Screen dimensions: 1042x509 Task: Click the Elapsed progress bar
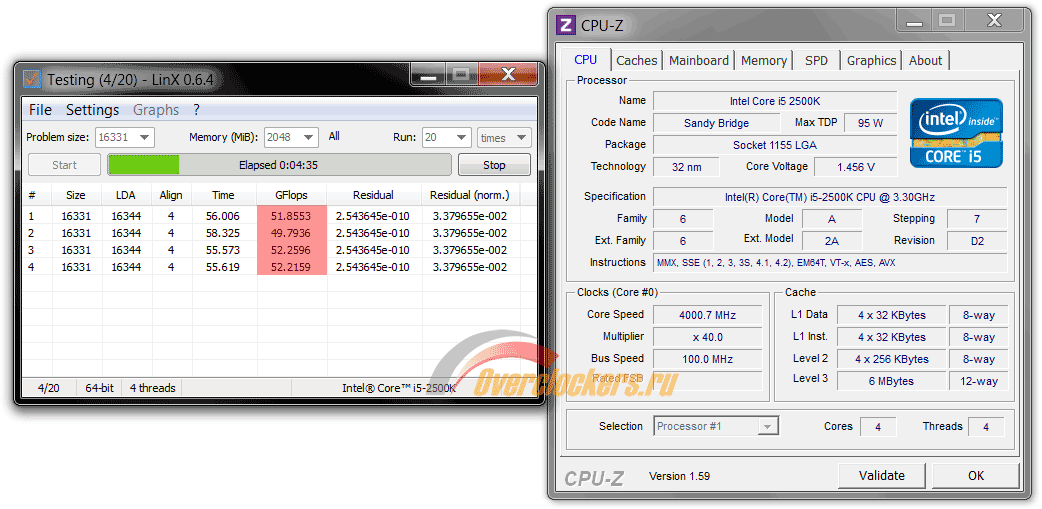coord(279,165)
